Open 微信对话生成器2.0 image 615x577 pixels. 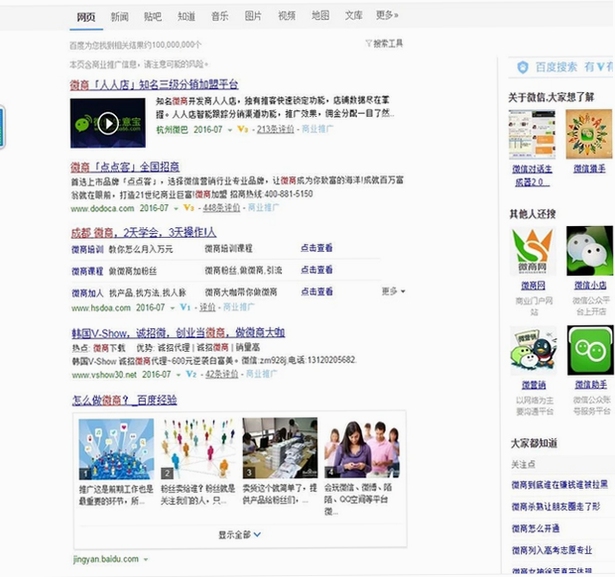(532, 134)
